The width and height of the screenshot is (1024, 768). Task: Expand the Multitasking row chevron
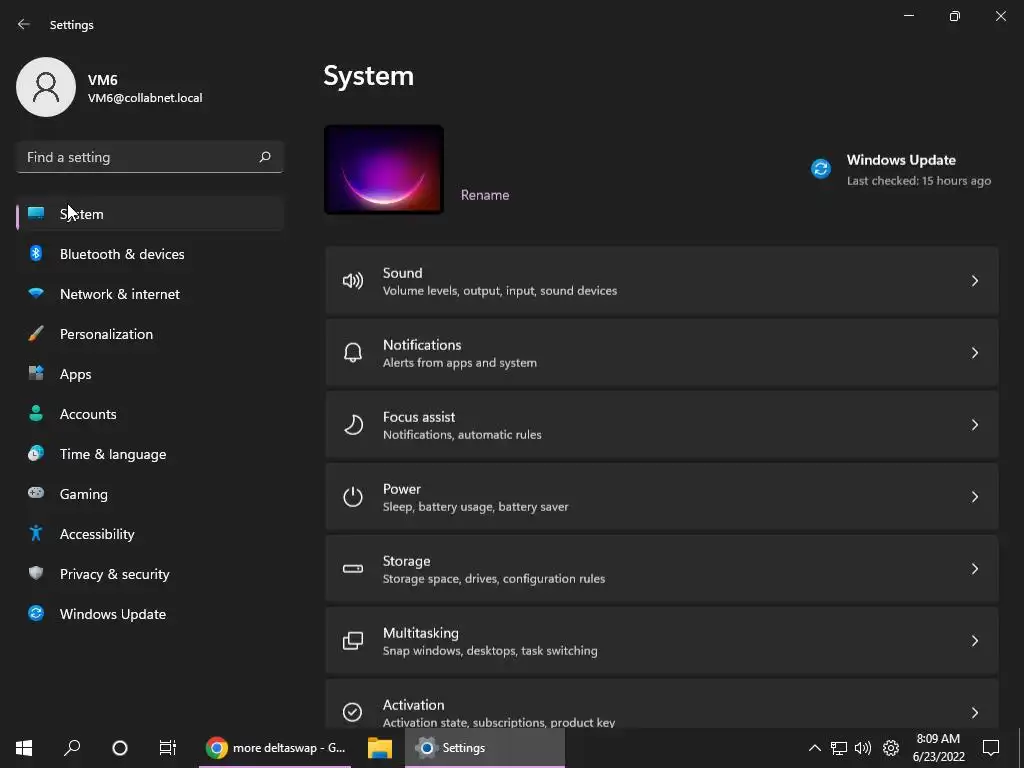[974, 641]
